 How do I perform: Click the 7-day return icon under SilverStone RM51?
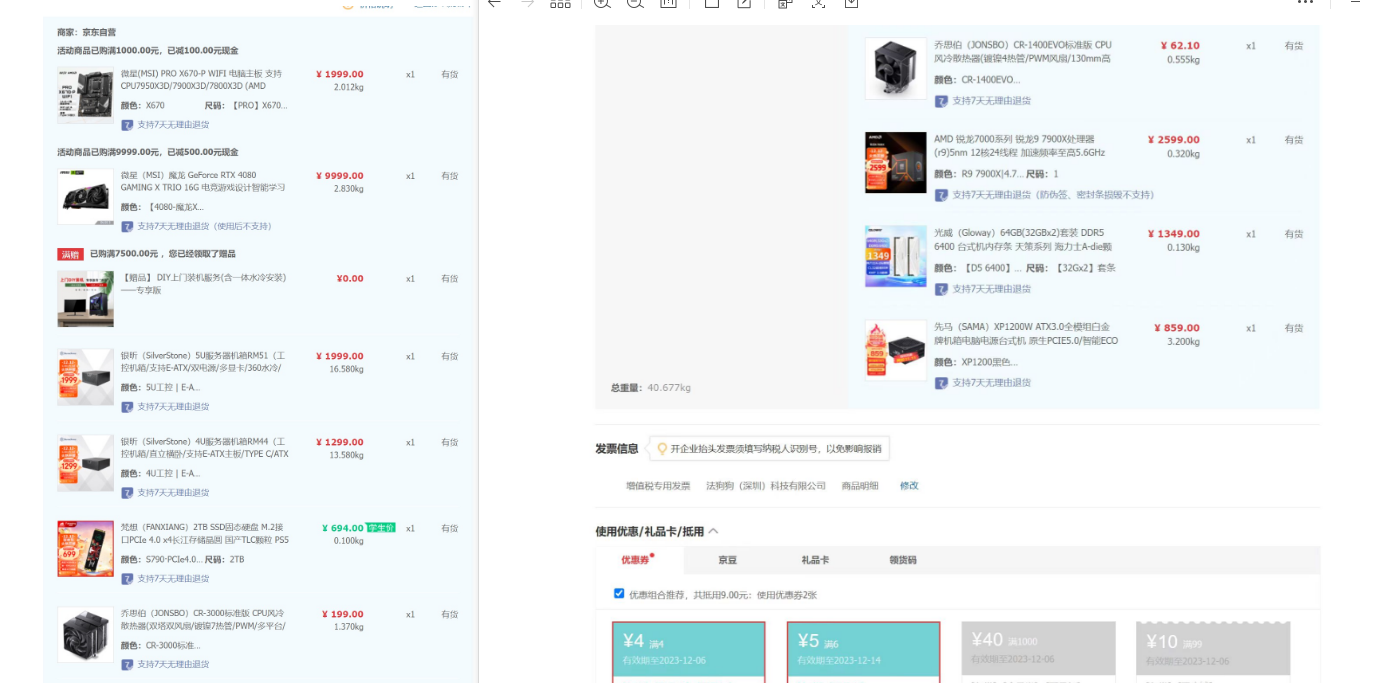pos(127,407)
